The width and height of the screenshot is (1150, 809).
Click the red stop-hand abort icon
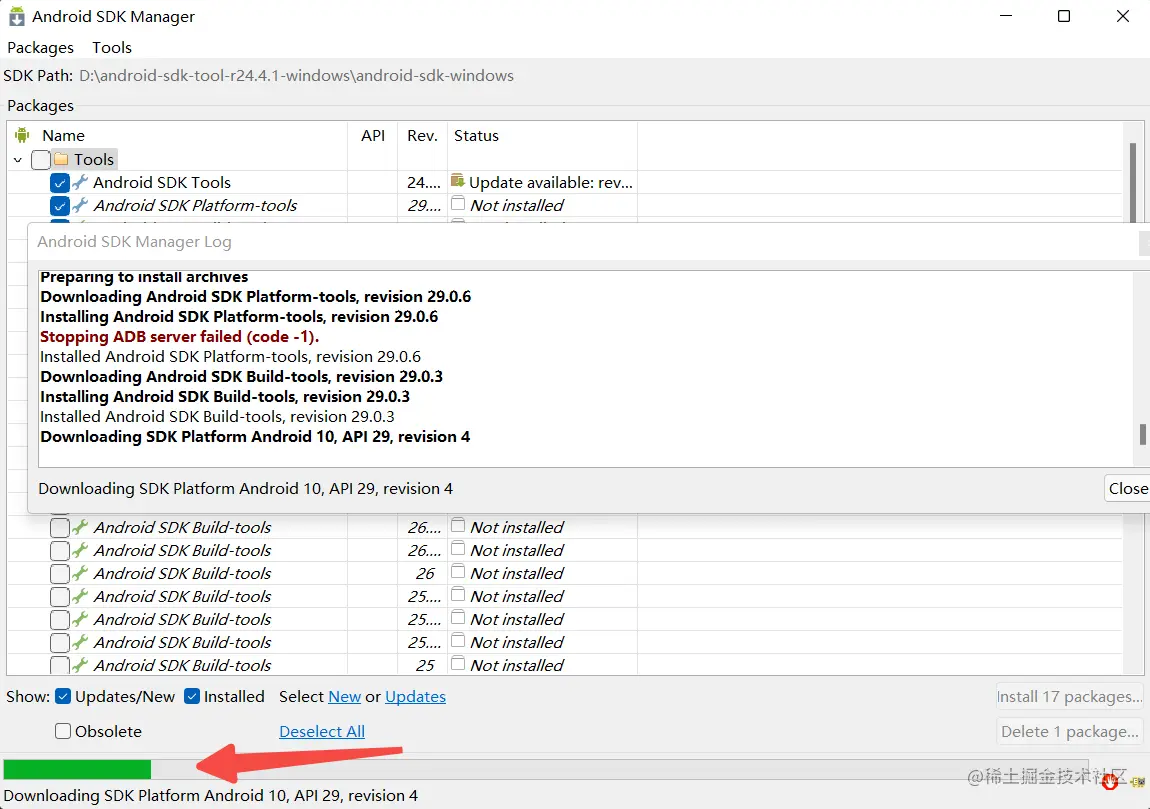1110,782
